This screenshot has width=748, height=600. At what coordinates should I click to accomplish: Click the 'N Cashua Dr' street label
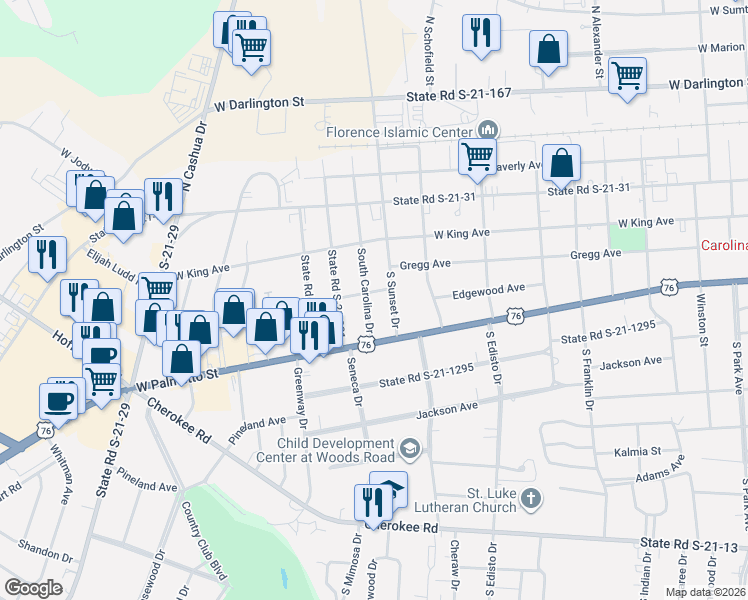pyautogui.click(x=196, y=156)
